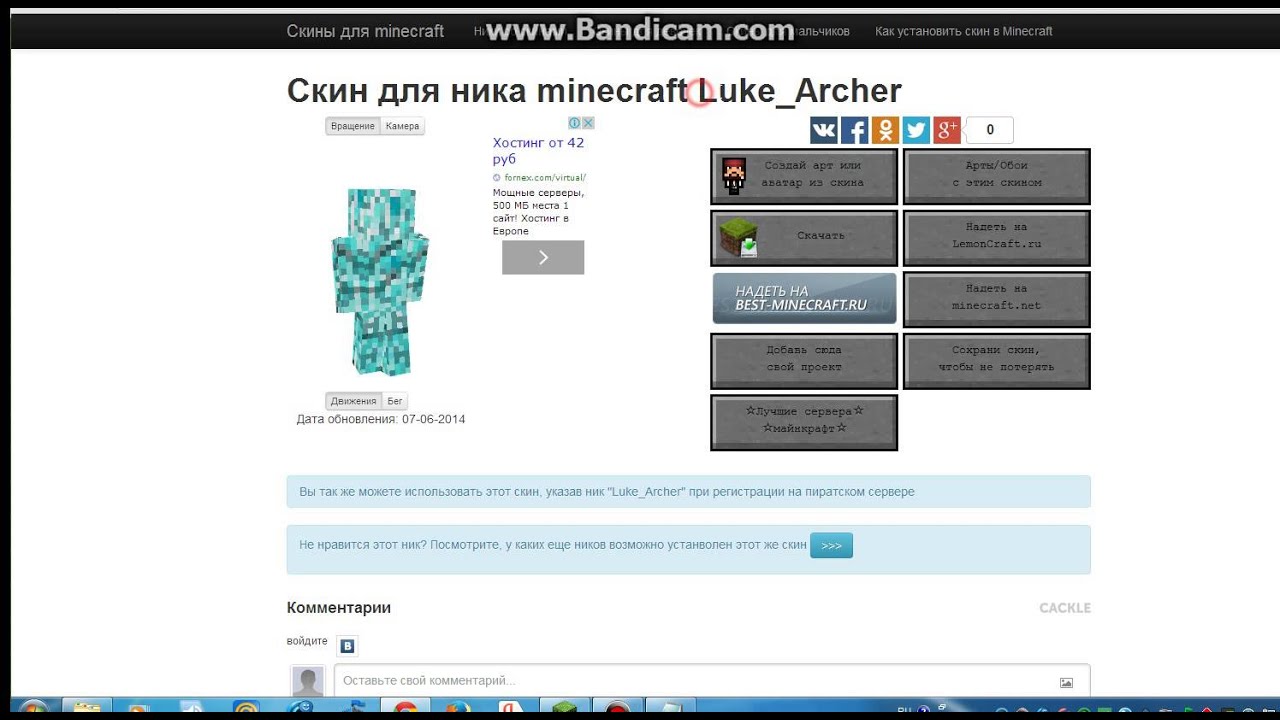This screenshot has height=720, width=1280.
Task: Open Chrome from the taskbar
Action: [405, 709]
